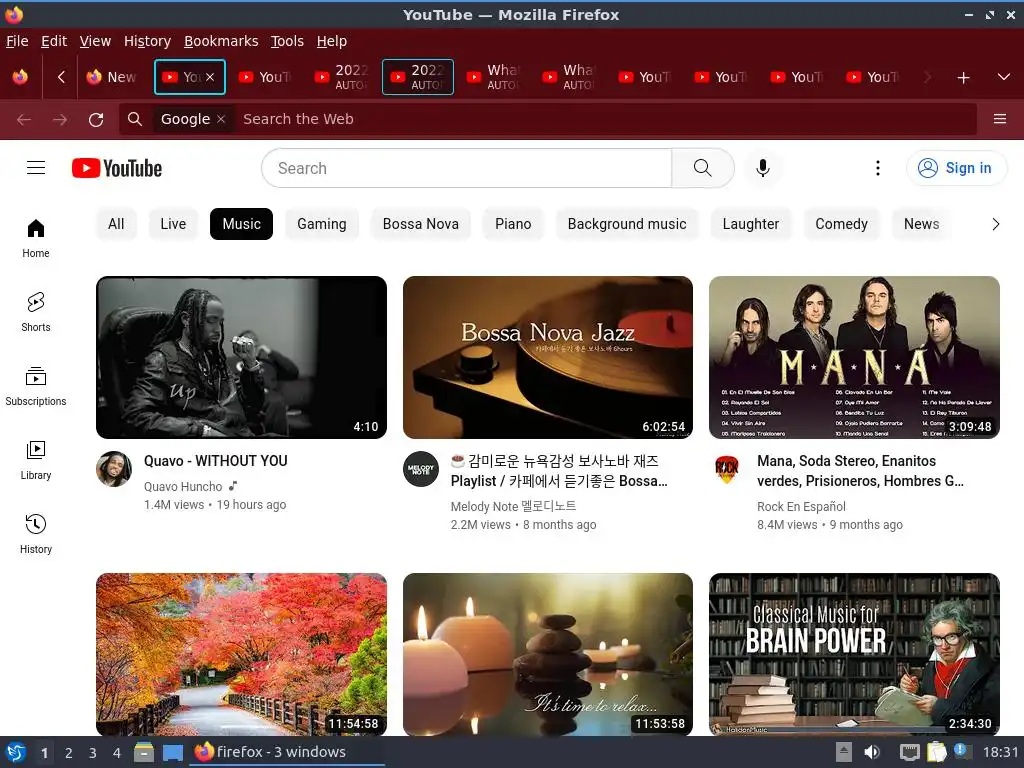Open the History menu

147,41
